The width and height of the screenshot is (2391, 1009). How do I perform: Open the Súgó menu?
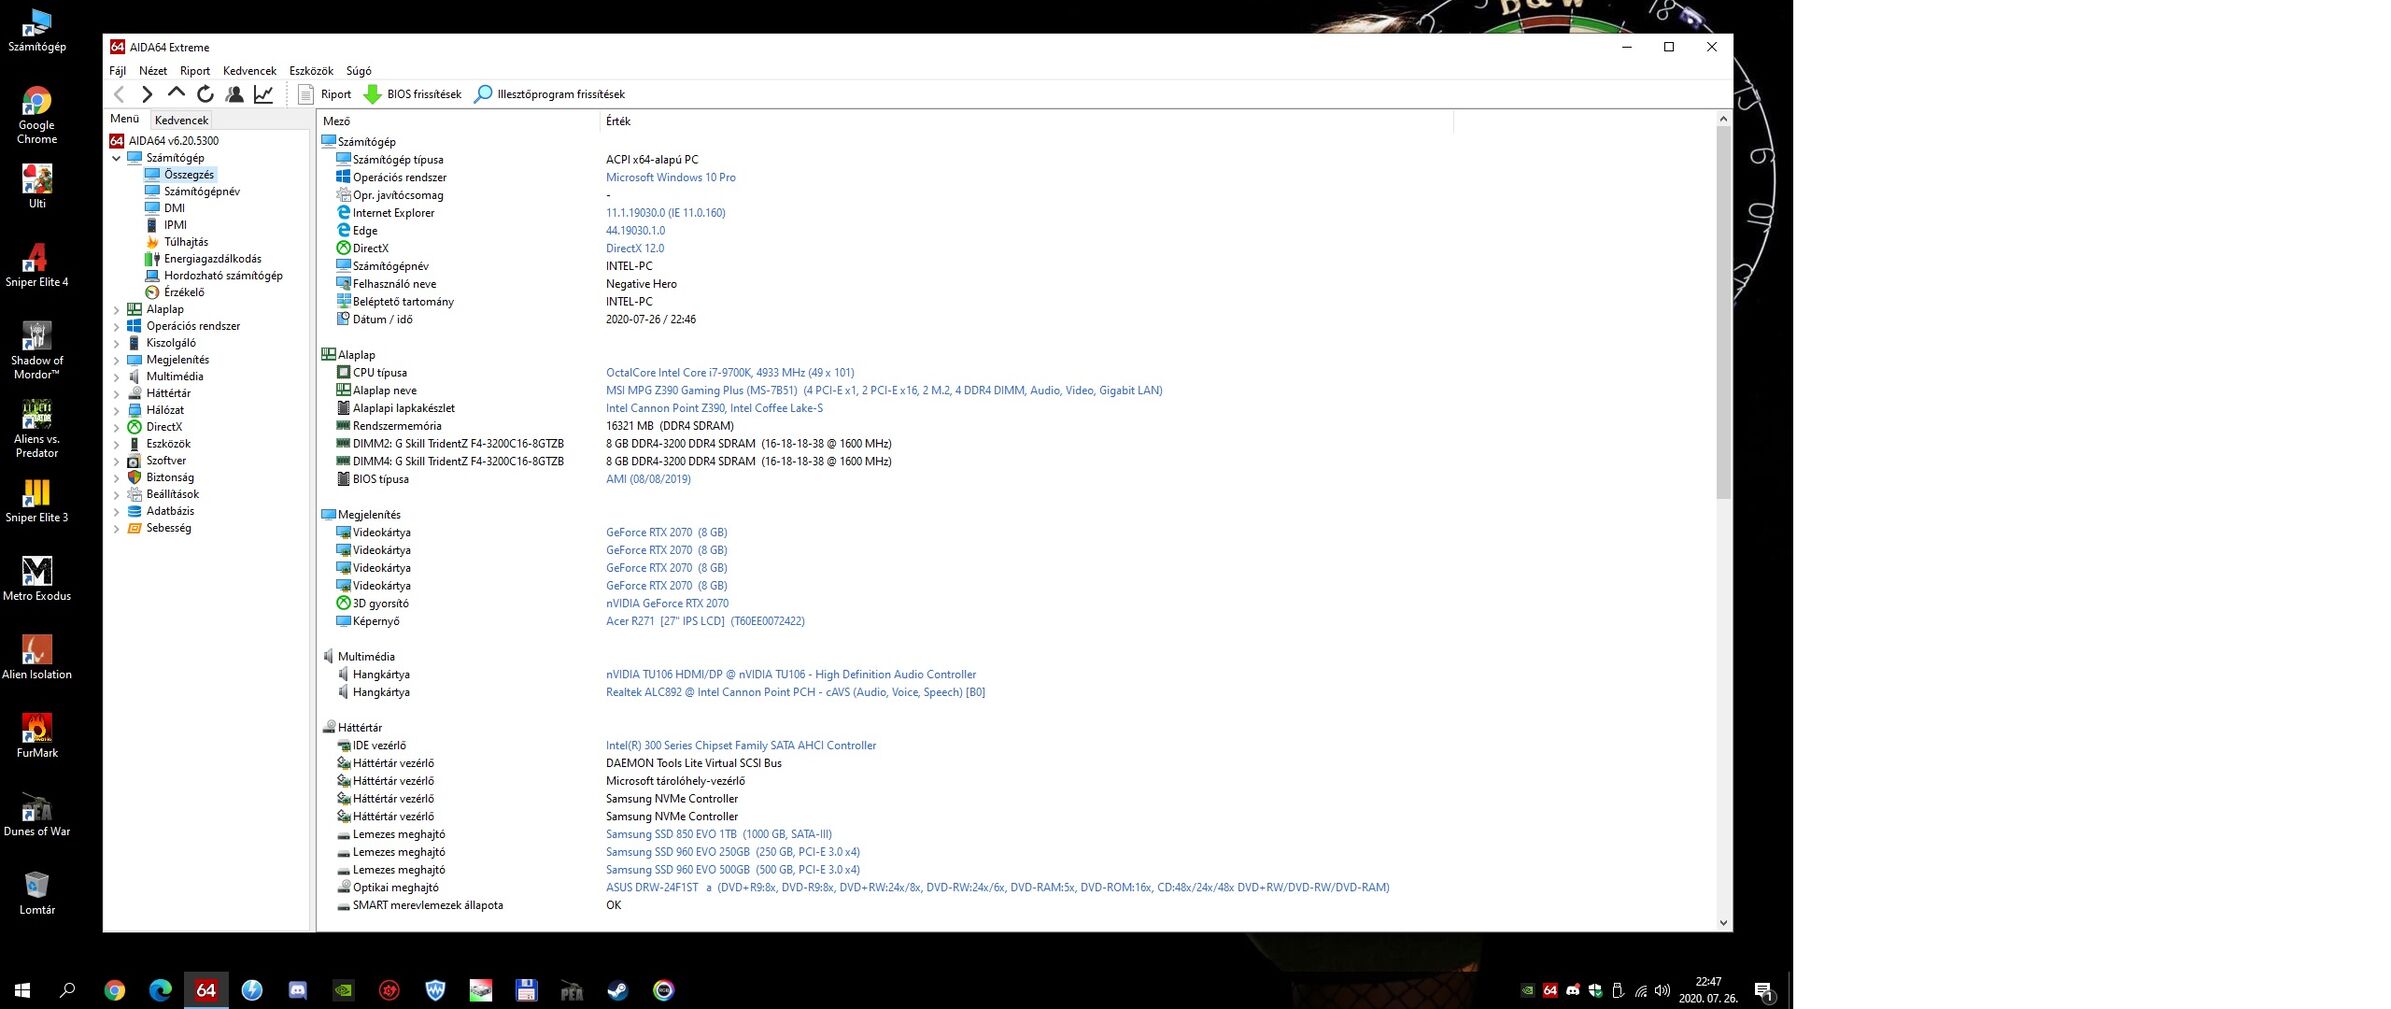[358, 71]
